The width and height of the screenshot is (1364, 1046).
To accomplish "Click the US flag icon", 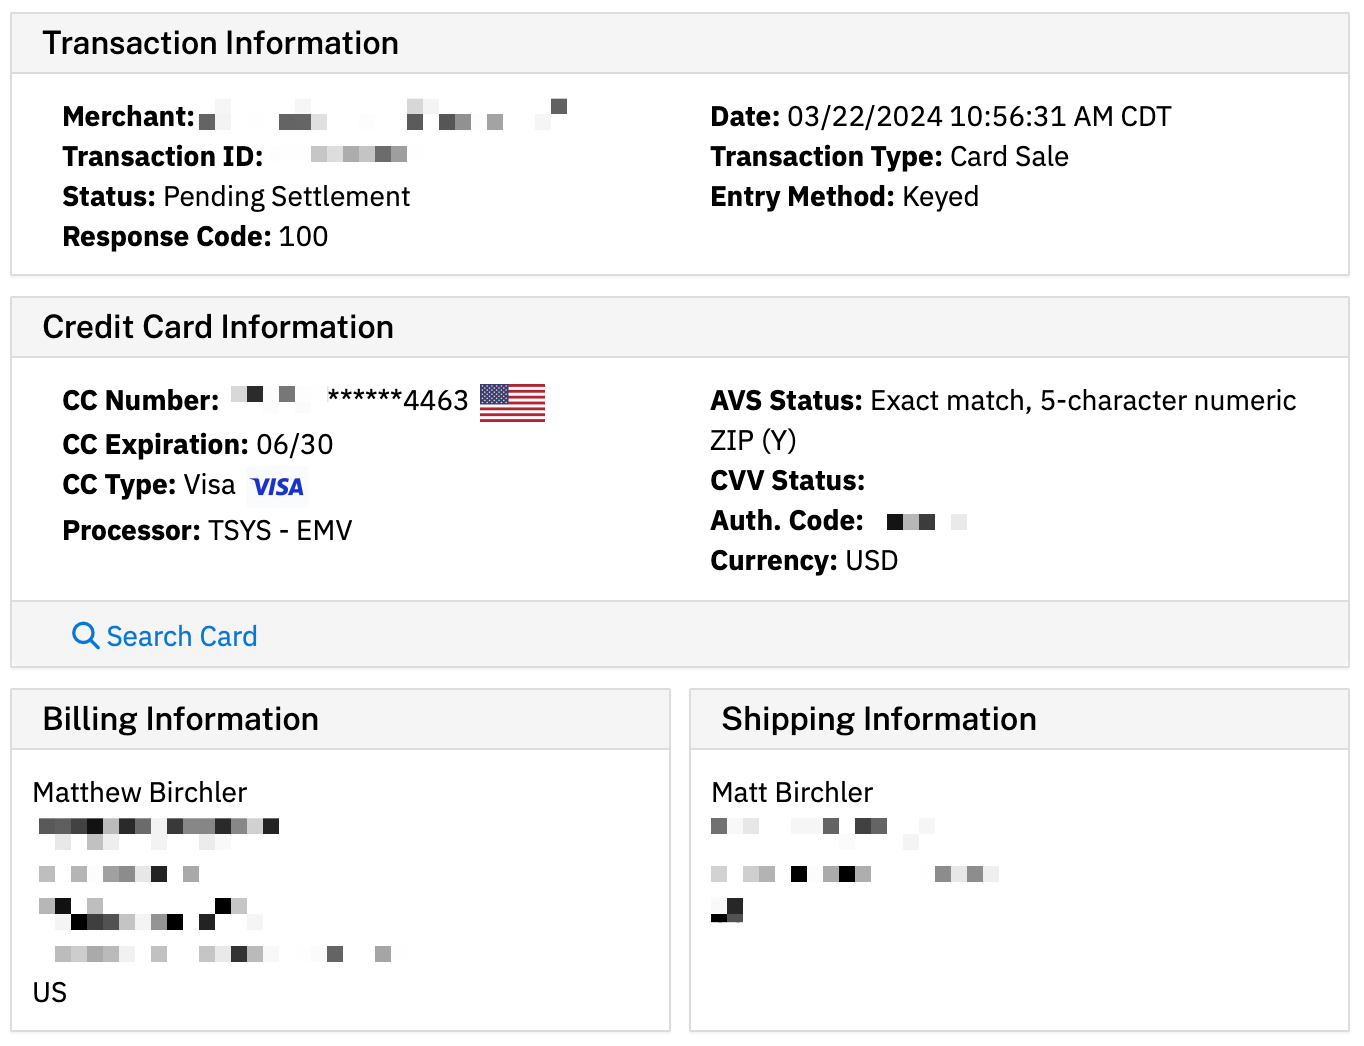I will [512, 402].
